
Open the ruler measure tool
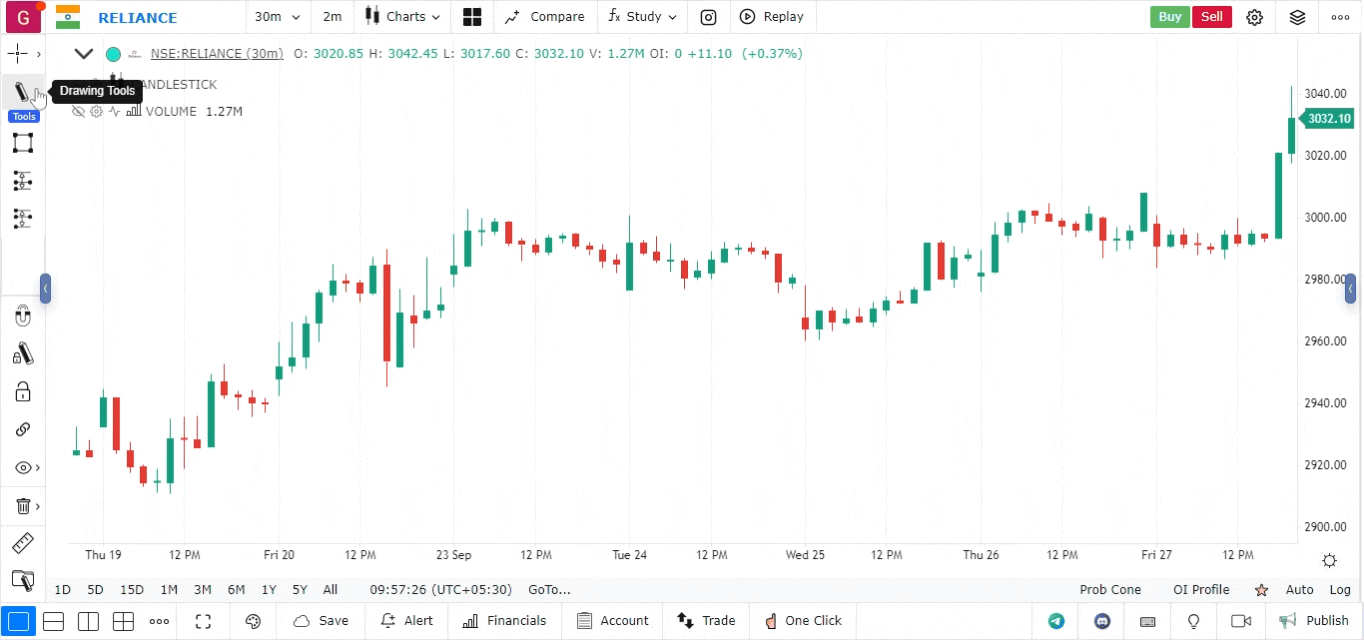pos(23,544)
